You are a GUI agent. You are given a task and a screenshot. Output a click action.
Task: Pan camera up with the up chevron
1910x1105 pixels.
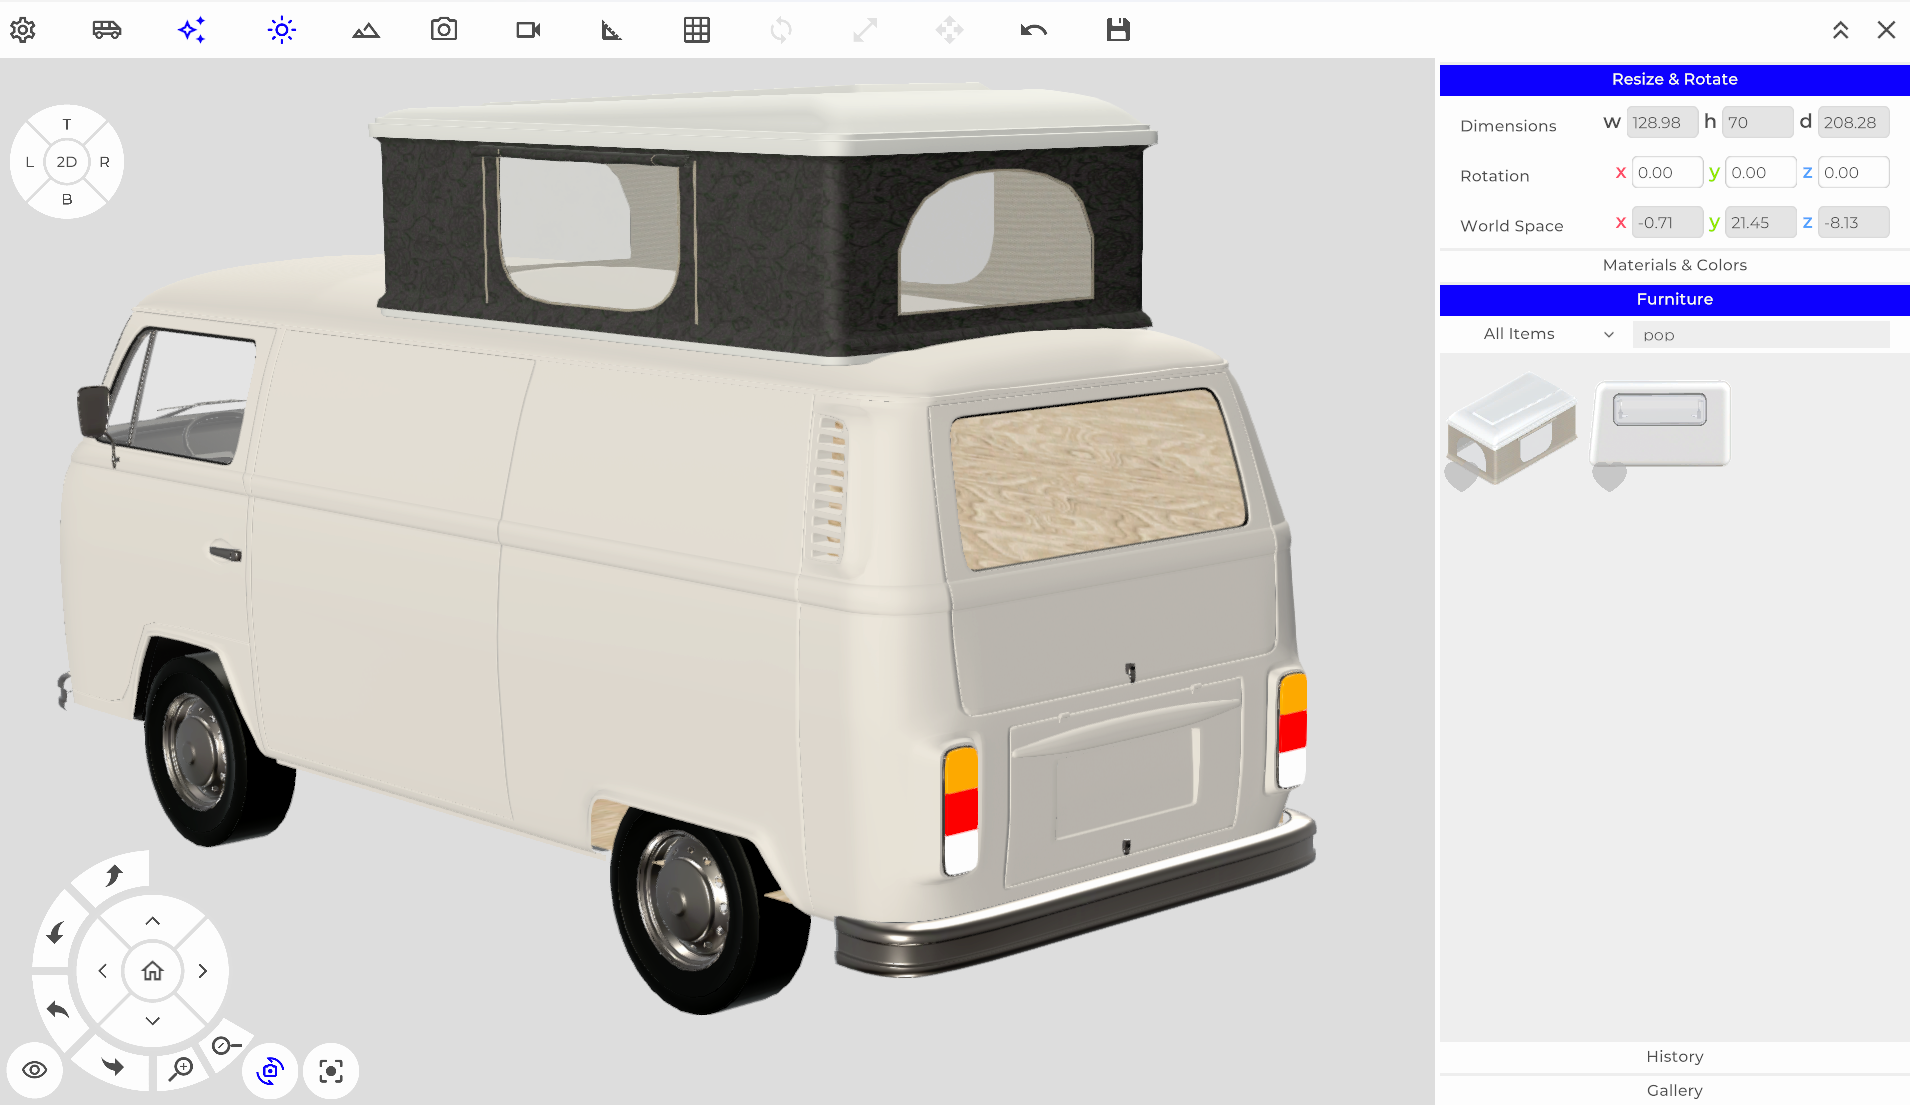pyautogui.click(x=152, y=921)
